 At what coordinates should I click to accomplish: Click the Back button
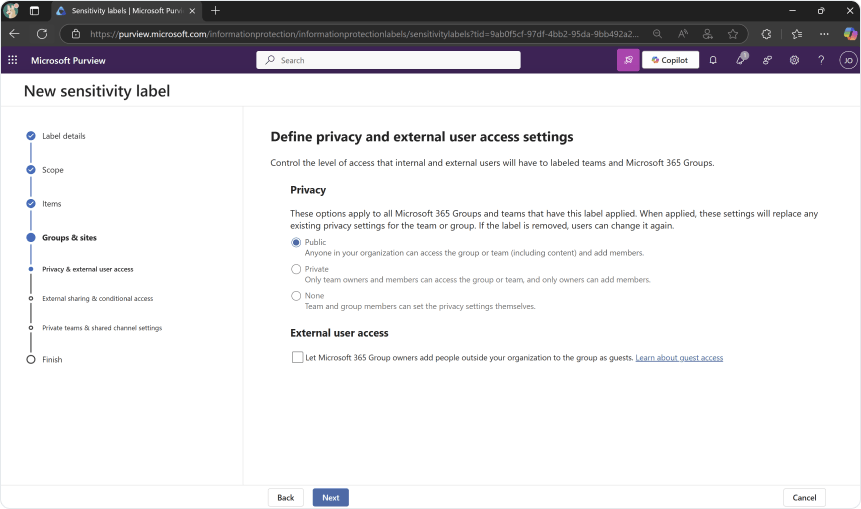(286, 497)
